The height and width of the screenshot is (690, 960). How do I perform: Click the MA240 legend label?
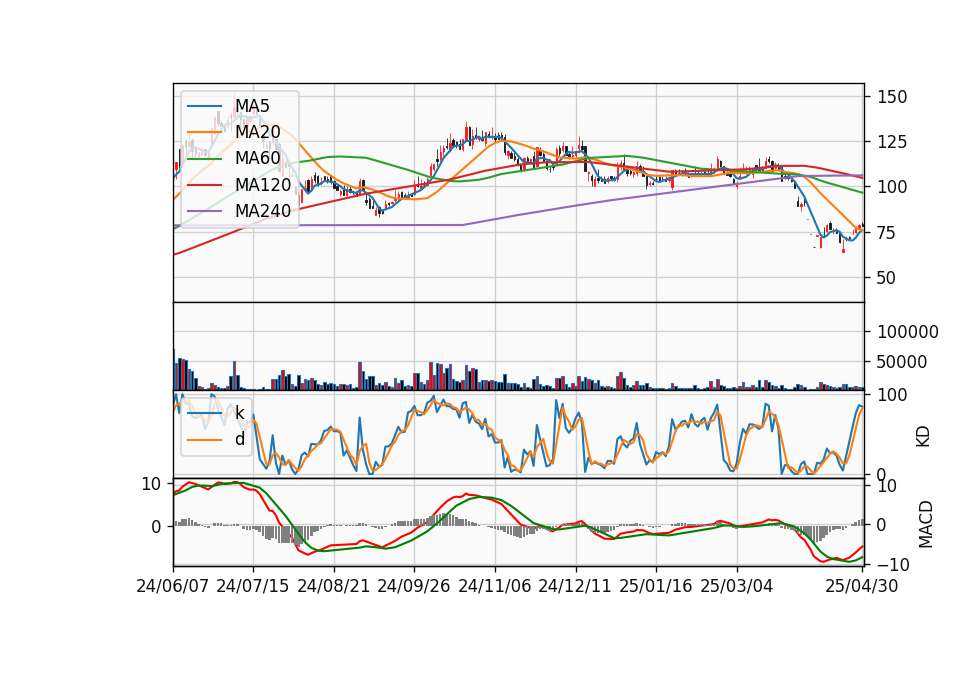tap(263, 211)
